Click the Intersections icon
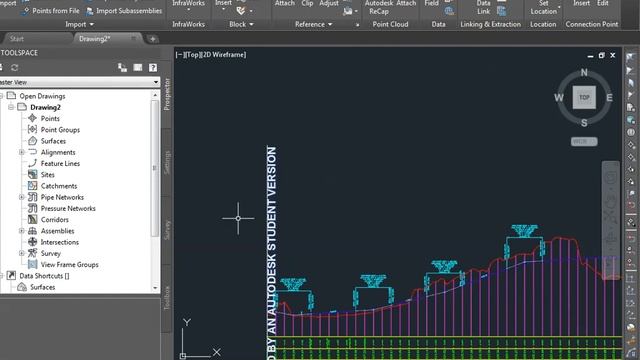The width and height of the screenshot is (640, 360). tap(32, 242)
